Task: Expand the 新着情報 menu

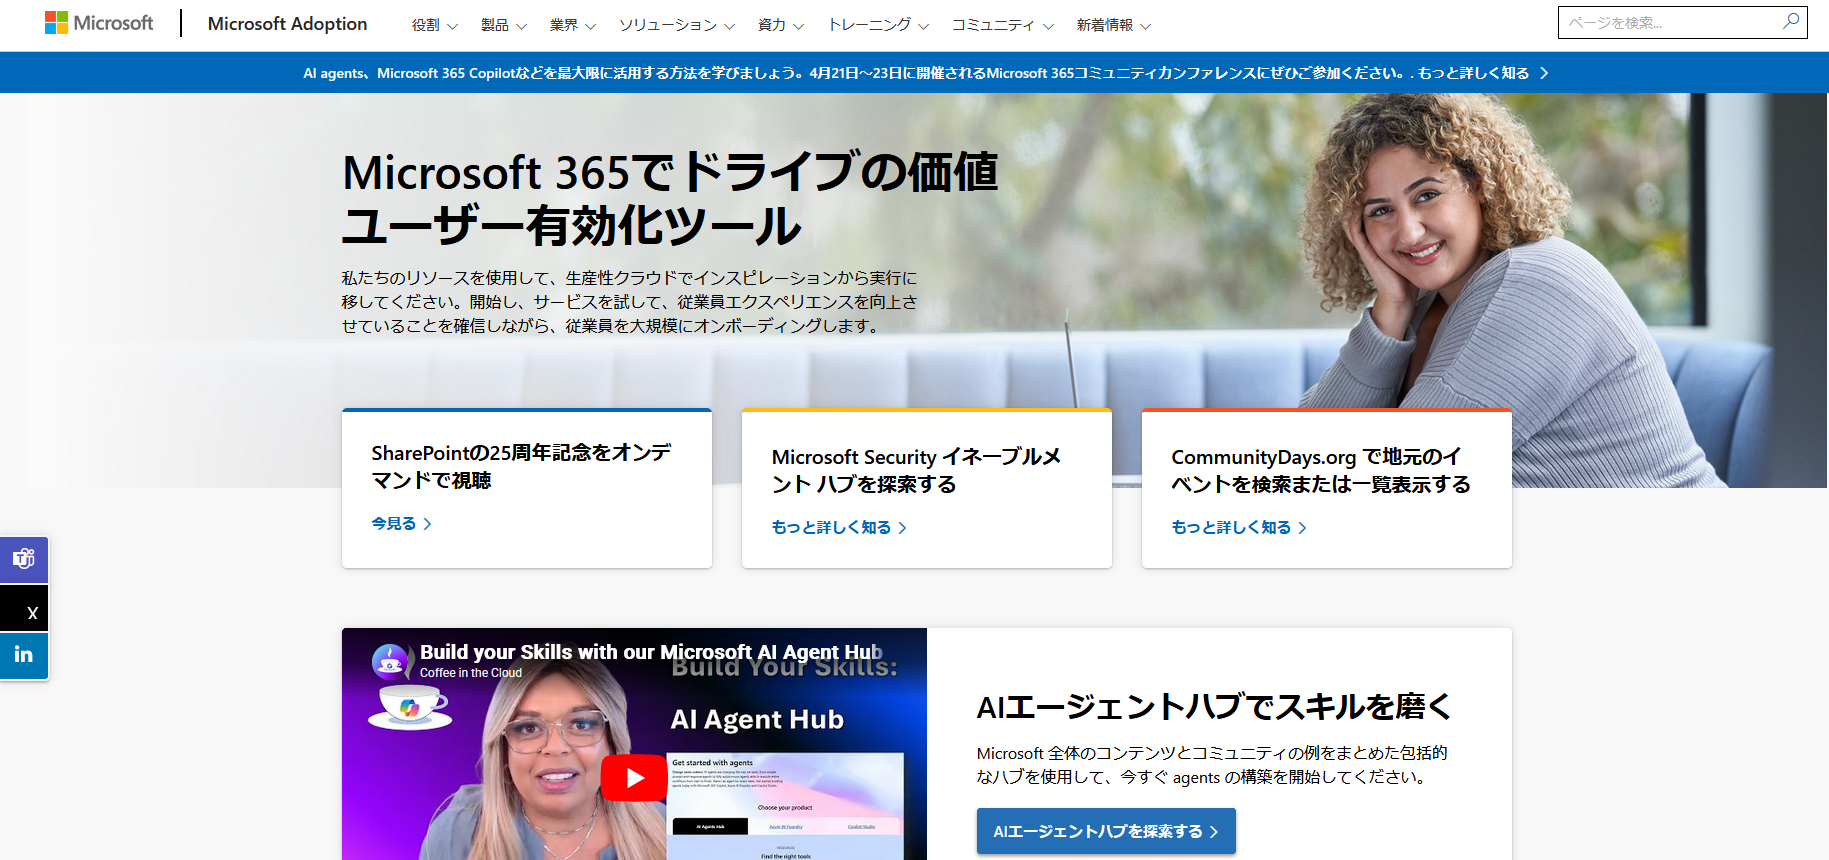Action: pyautogui.click(x=1113, y=25)
